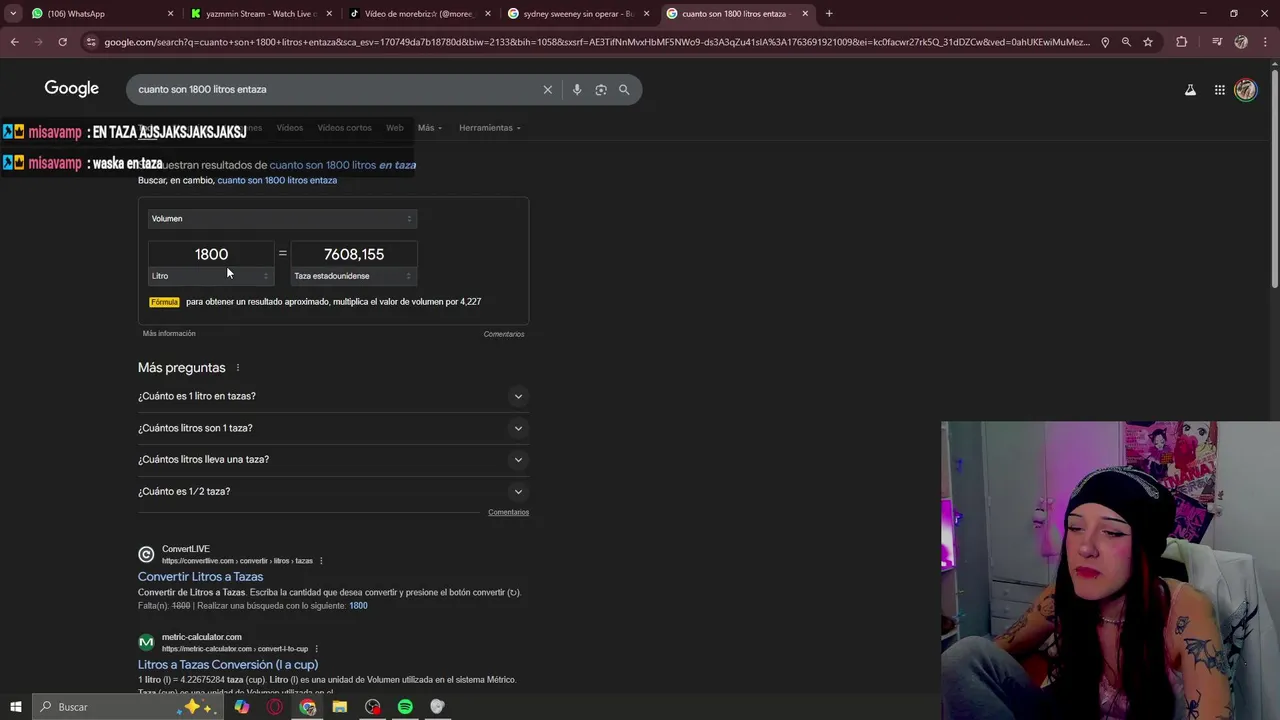Open OBS Studio from the taskbar
The image size is (1280, 720).
pyautogui.click(x=373, y=707)
